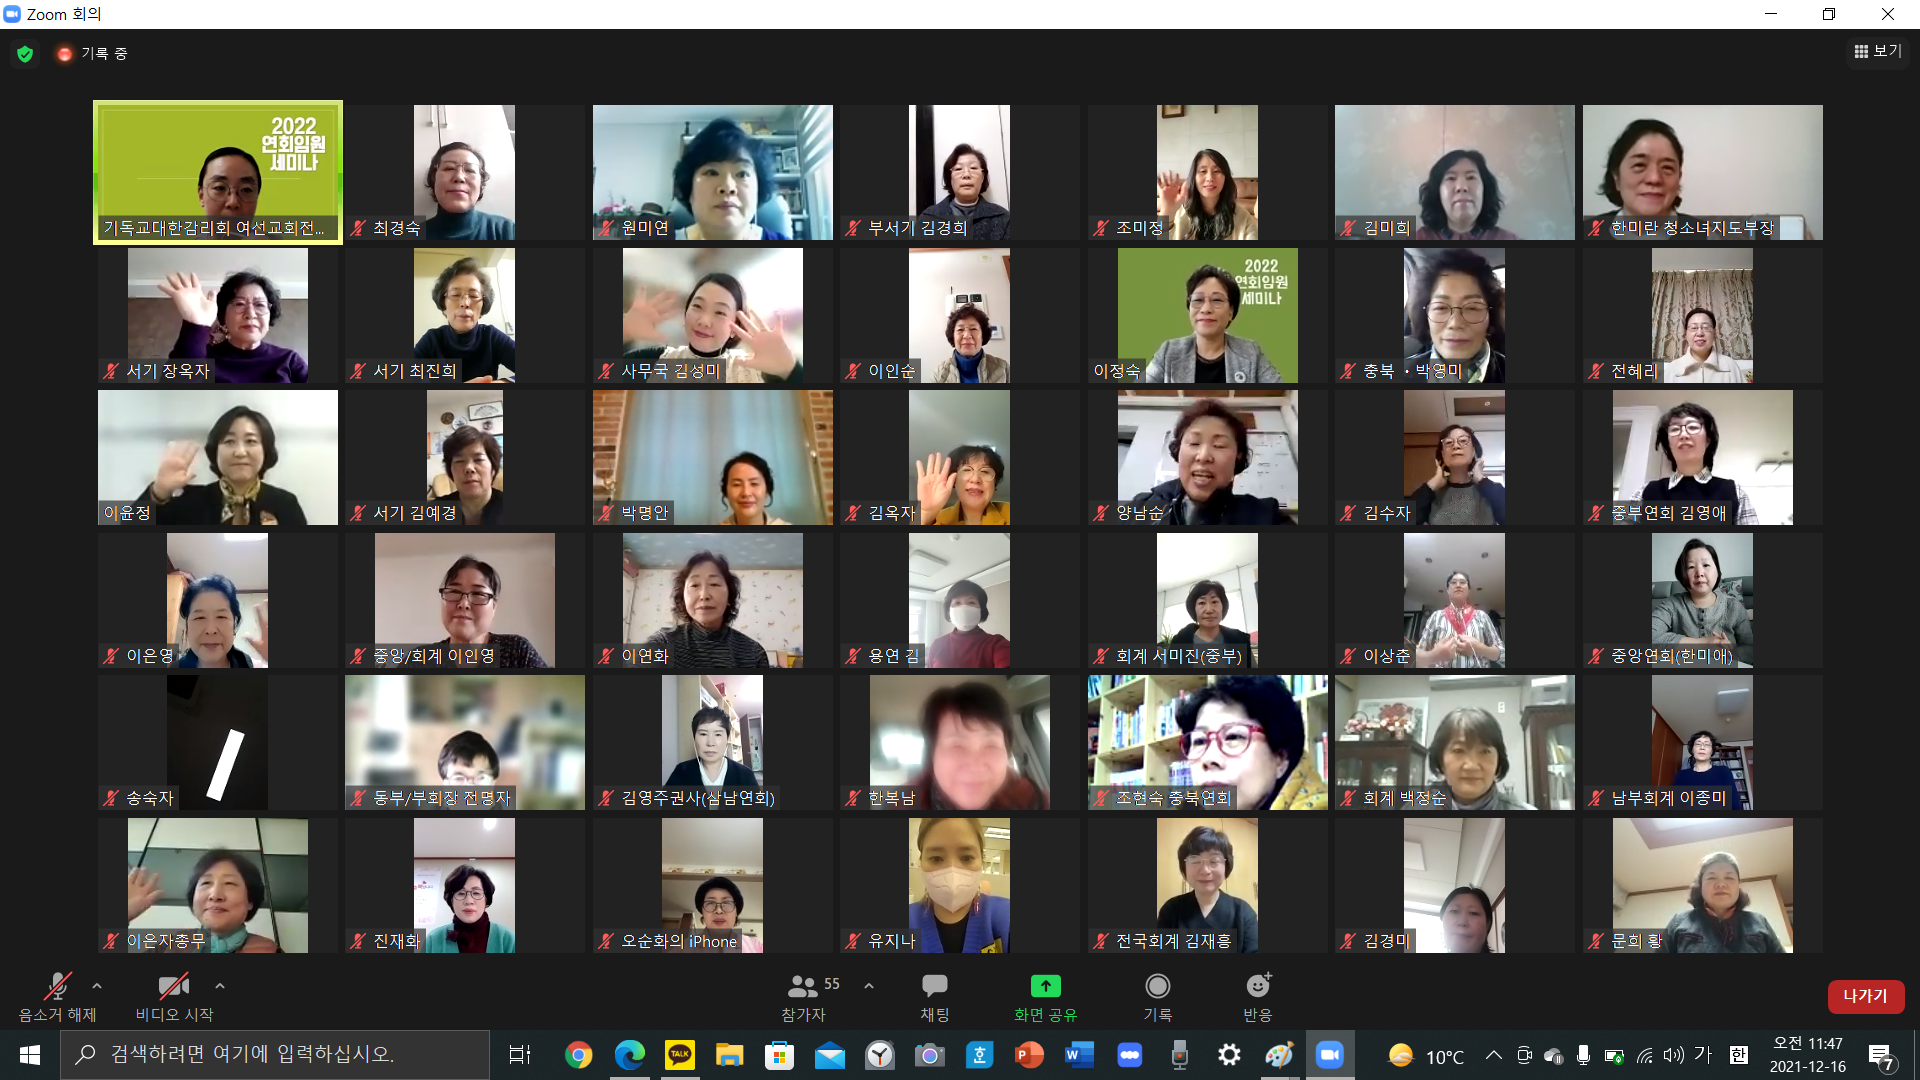Image resolution: width=1920 pixels, height=1080 pixels.
Task: Start video (비디오 시작) toggle
Action: (173, 987)
